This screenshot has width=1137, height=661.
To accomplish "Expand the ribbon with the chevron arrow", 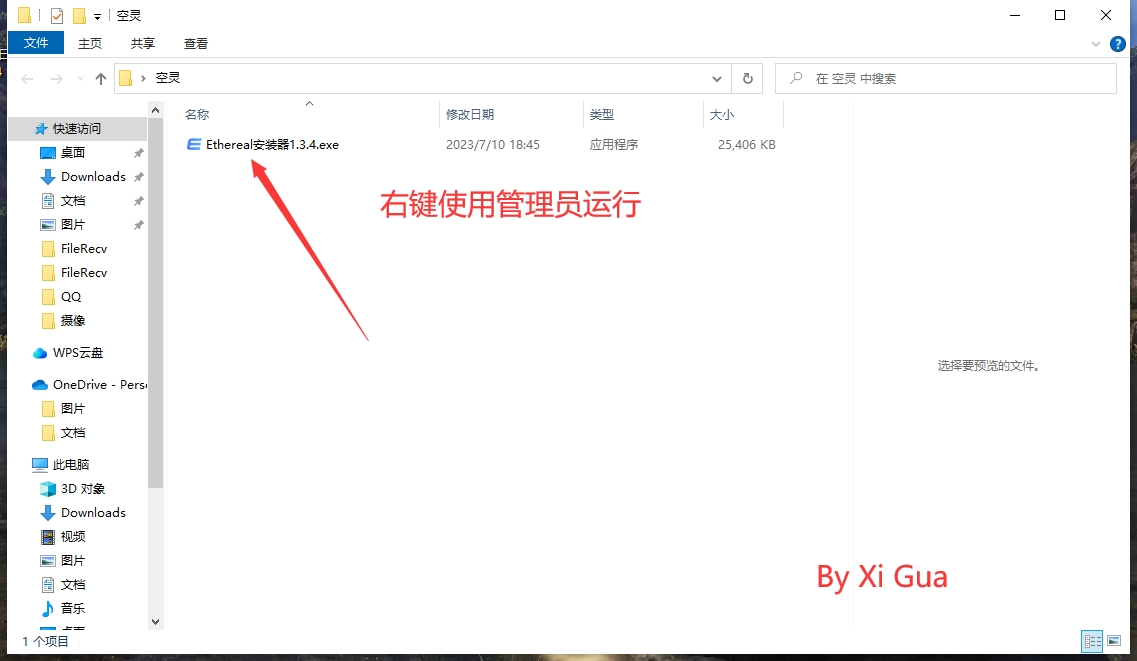I will 1097,44.
